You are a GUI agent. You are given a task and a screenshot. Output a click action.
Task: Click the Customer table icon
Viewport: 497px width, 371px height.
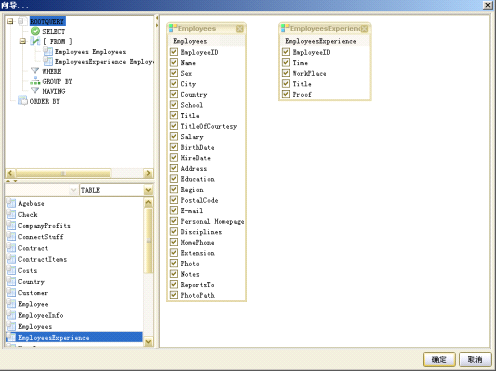pyautogui.click(x=11, y=293)
